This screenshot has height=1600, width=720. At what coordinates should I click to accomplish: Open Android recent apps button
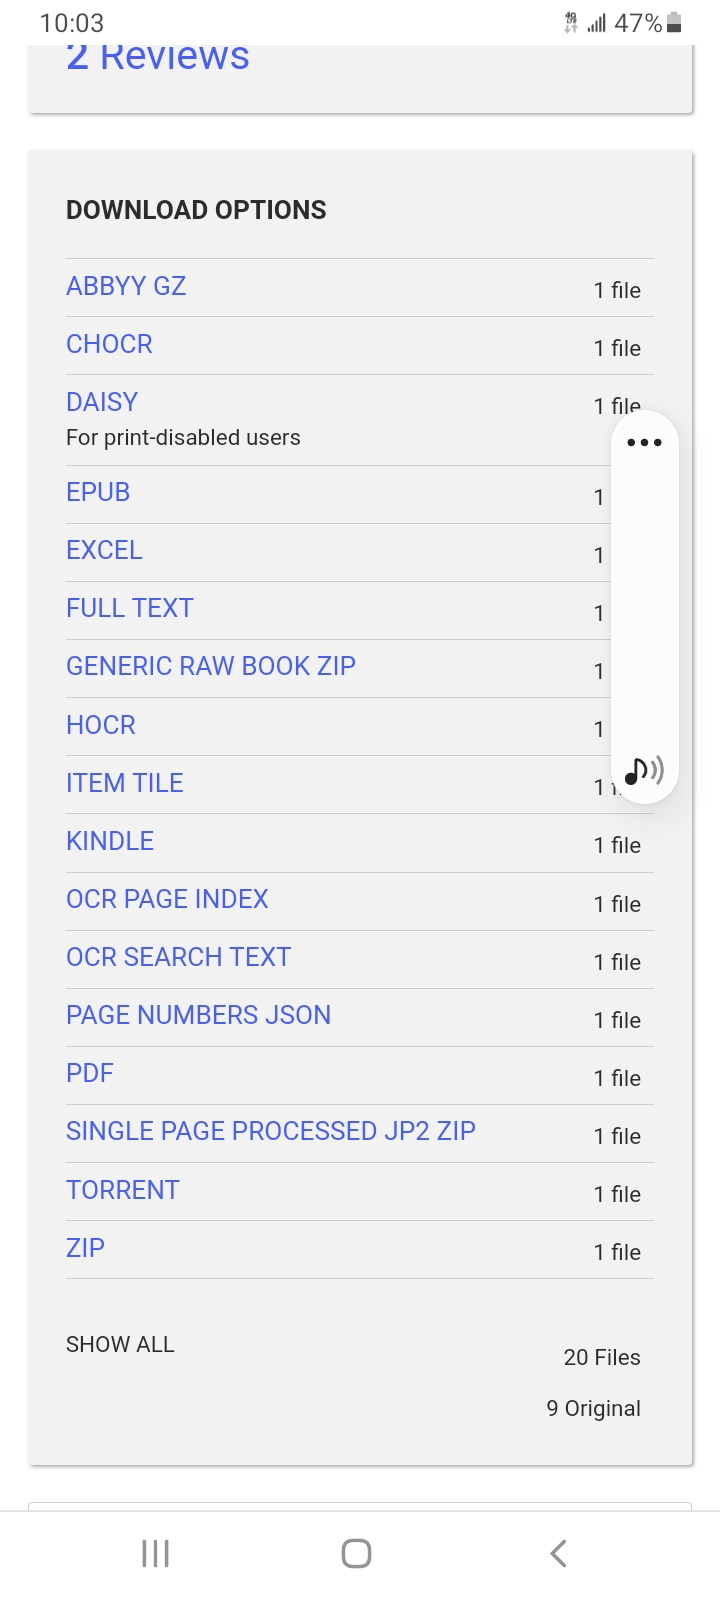[155, 1553]
